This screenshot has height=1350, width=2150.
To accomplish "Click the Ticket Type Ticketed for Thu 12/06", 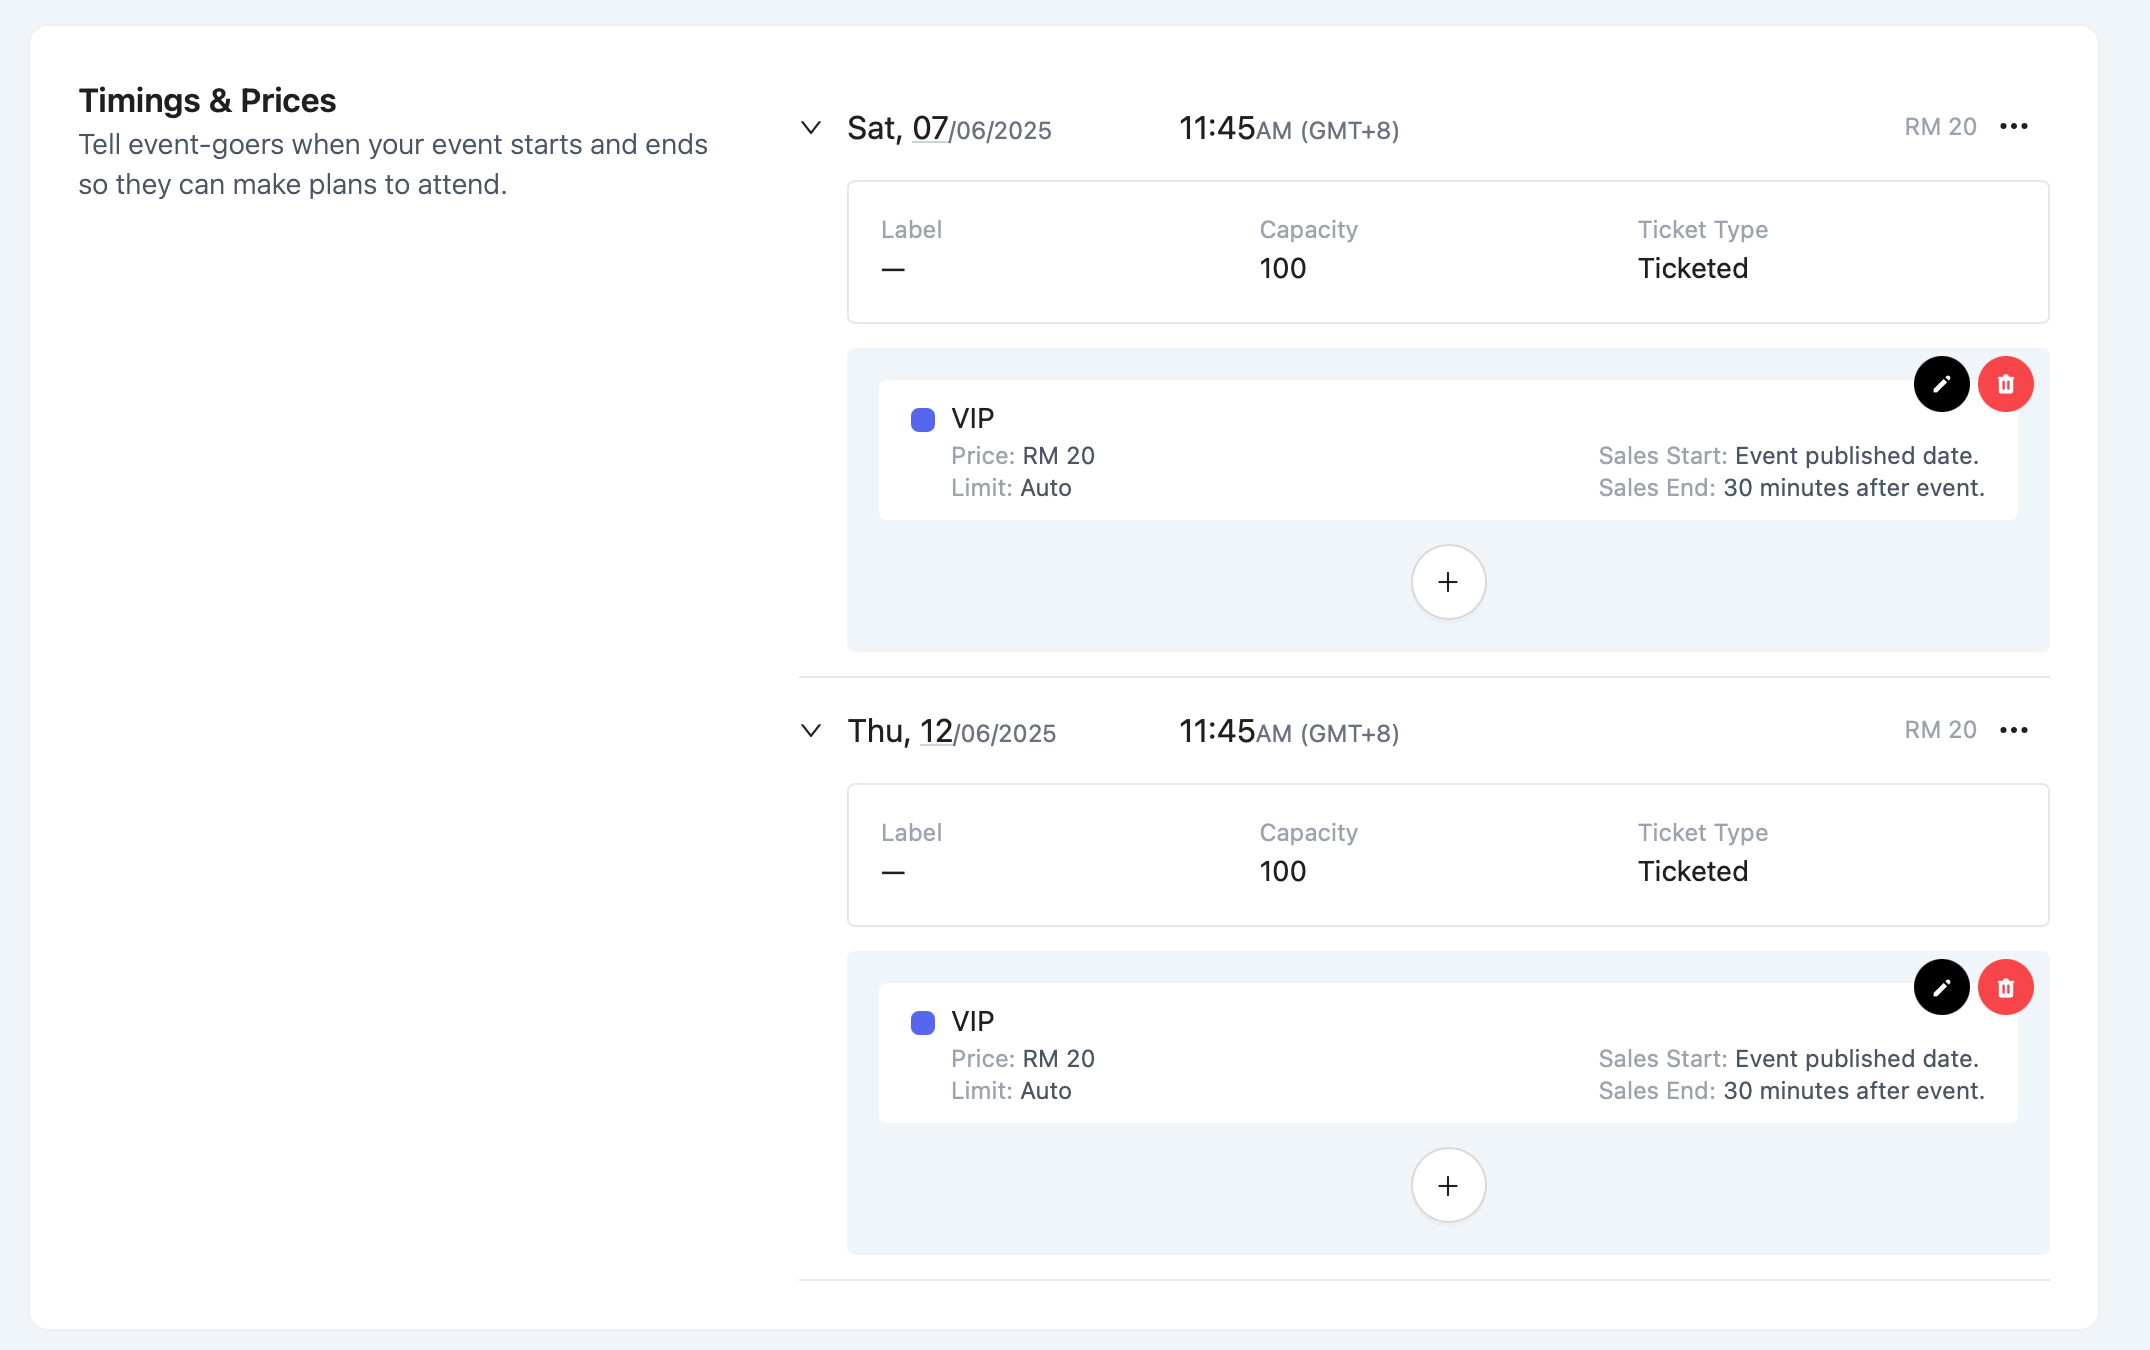I will 1692,871.
